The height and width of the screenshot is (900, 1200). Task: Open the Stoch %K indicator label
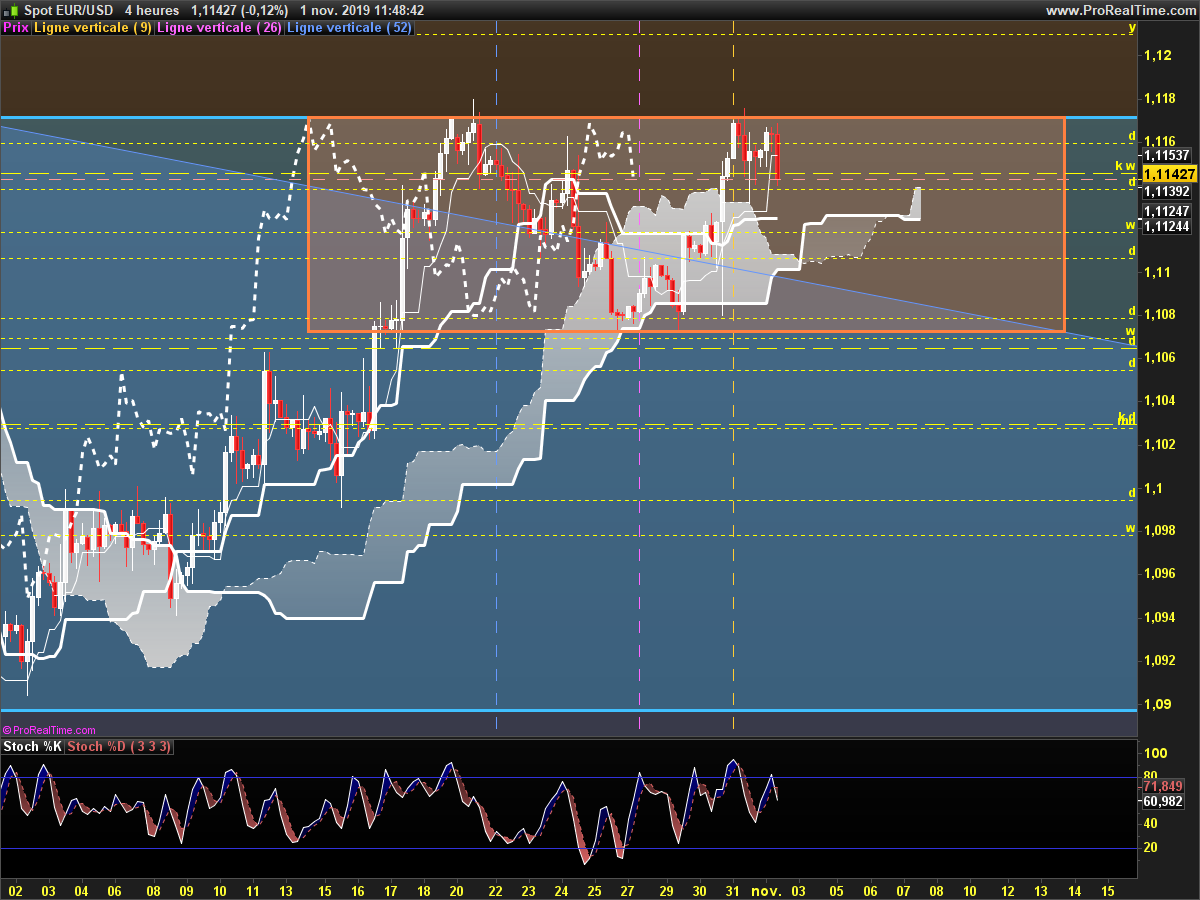pos(33,747)
